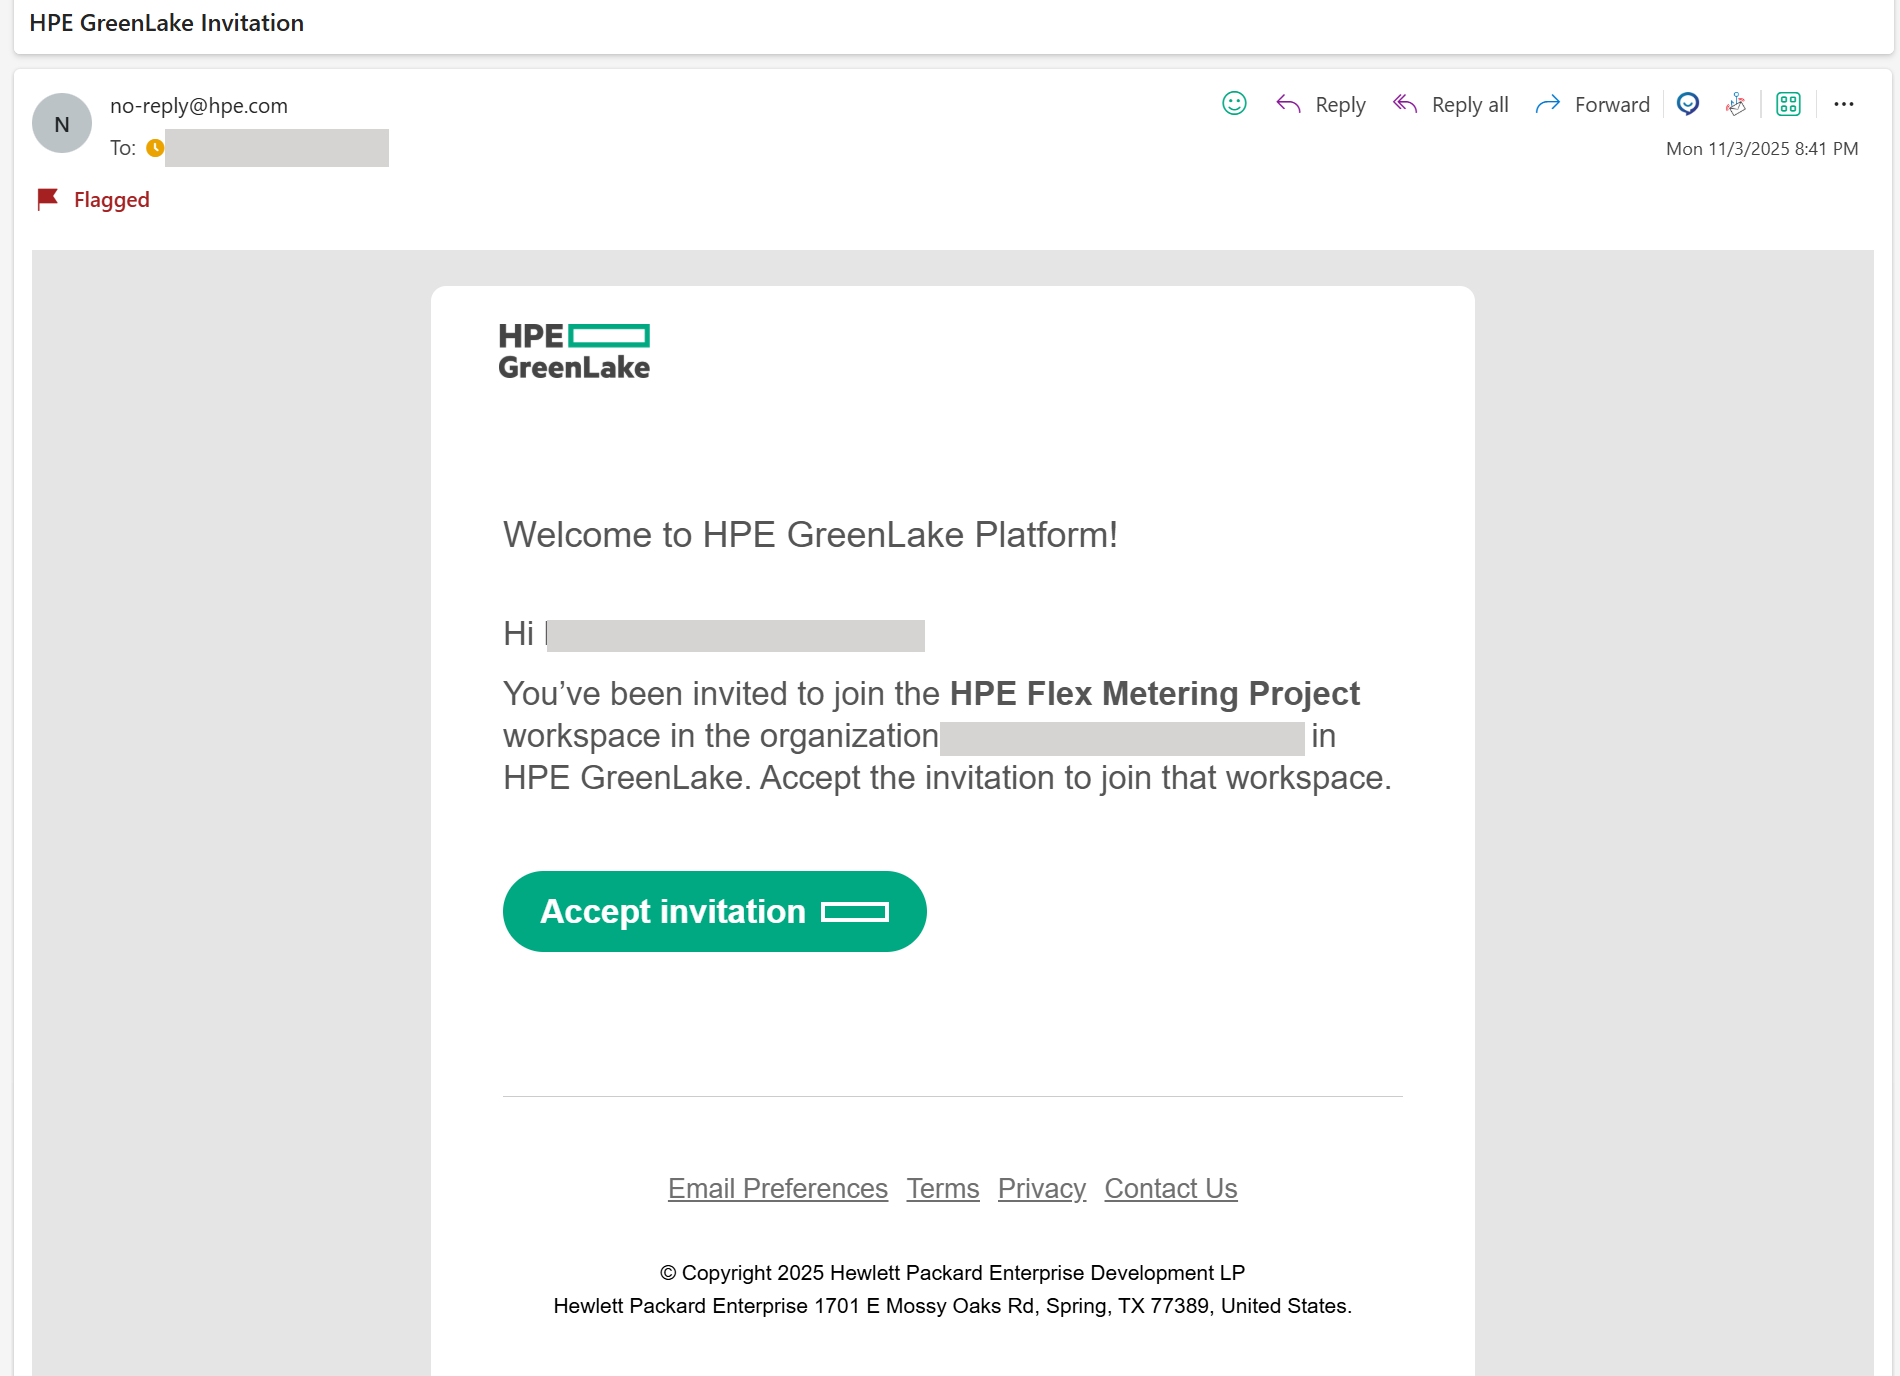Click the Accept invitation button
Image resolution: width=1900 pixels, height=1376 pixels.
pos(715,911)
